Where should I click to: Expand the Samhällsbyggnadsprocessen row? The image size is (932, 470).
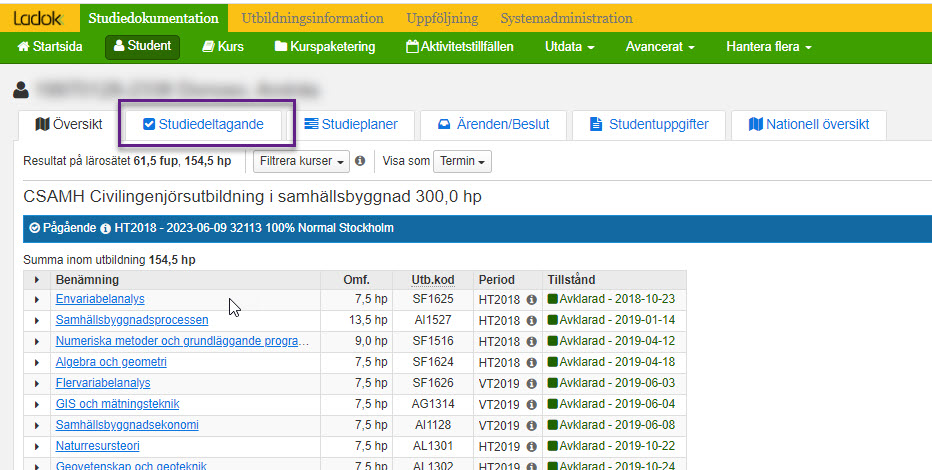[x=37, y=321]
